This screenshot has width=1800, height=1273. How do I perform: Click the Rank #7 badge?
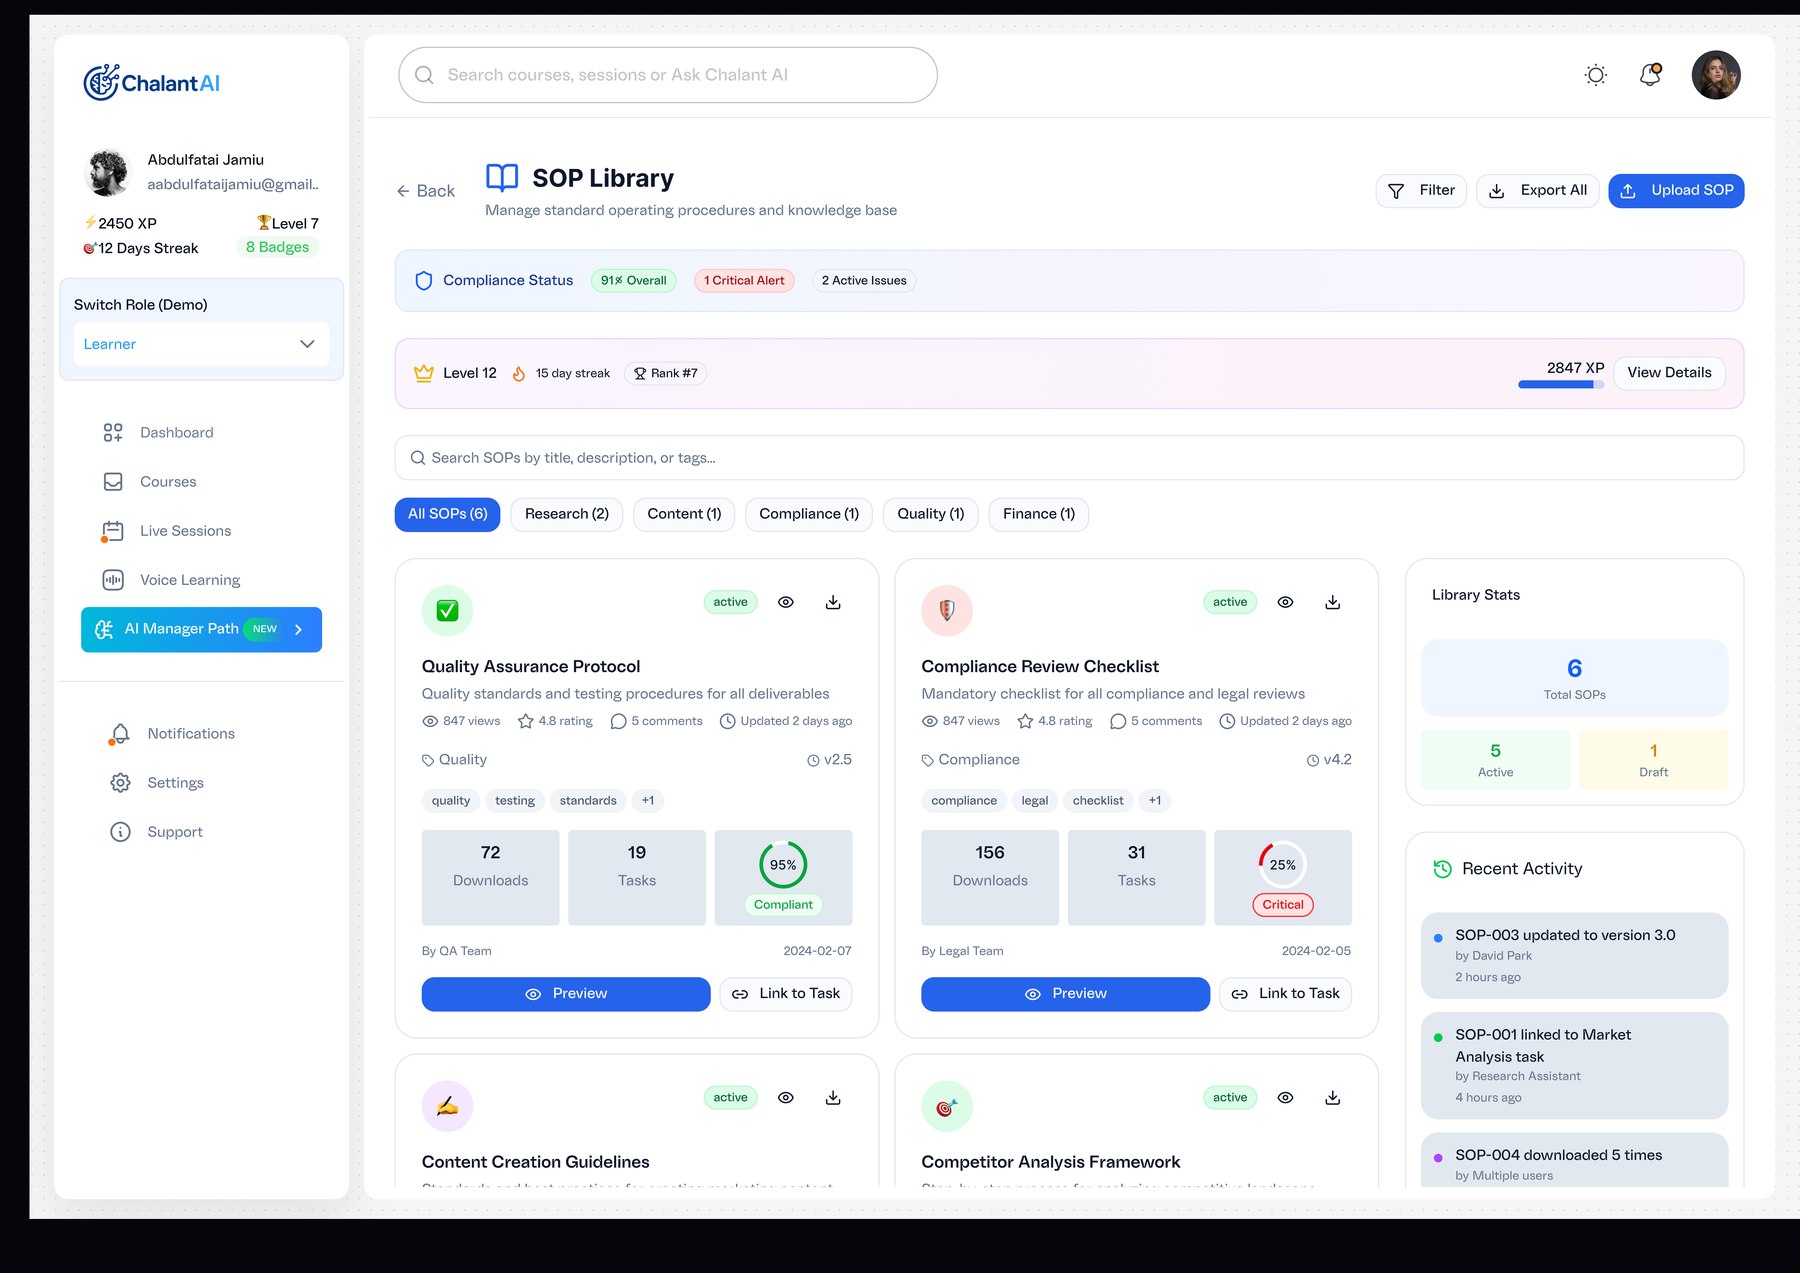pyautogui.click(x=666, y=373)
